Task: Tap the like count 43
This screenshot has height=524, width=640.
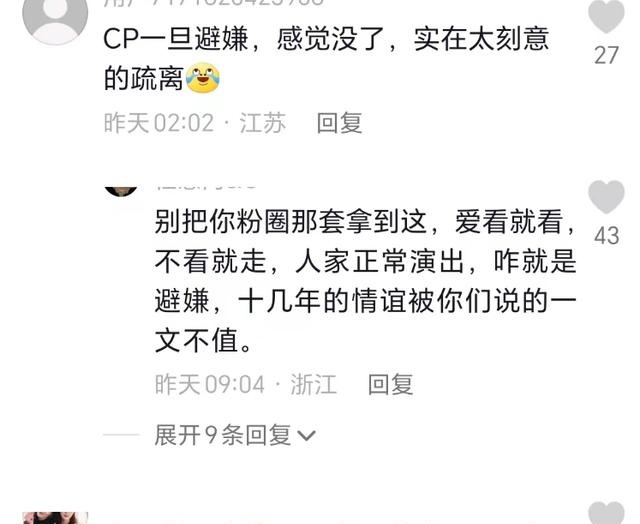Action: tap(607, 236)
